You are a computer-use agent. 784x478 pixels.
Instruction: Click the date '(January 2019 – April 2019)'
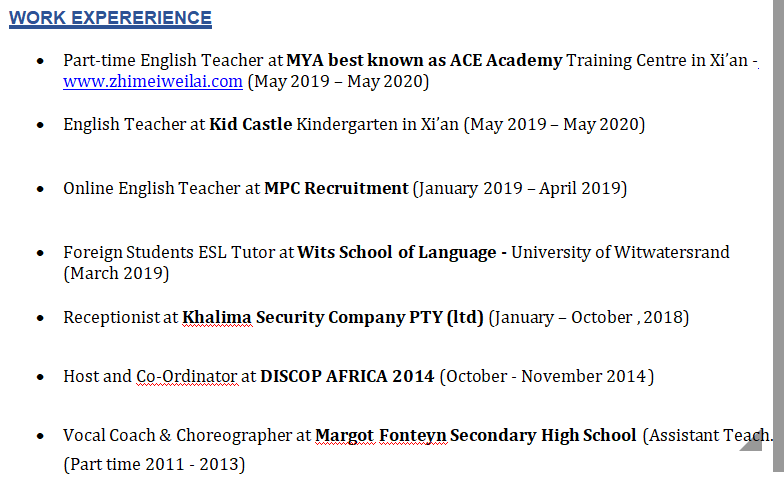520,188
